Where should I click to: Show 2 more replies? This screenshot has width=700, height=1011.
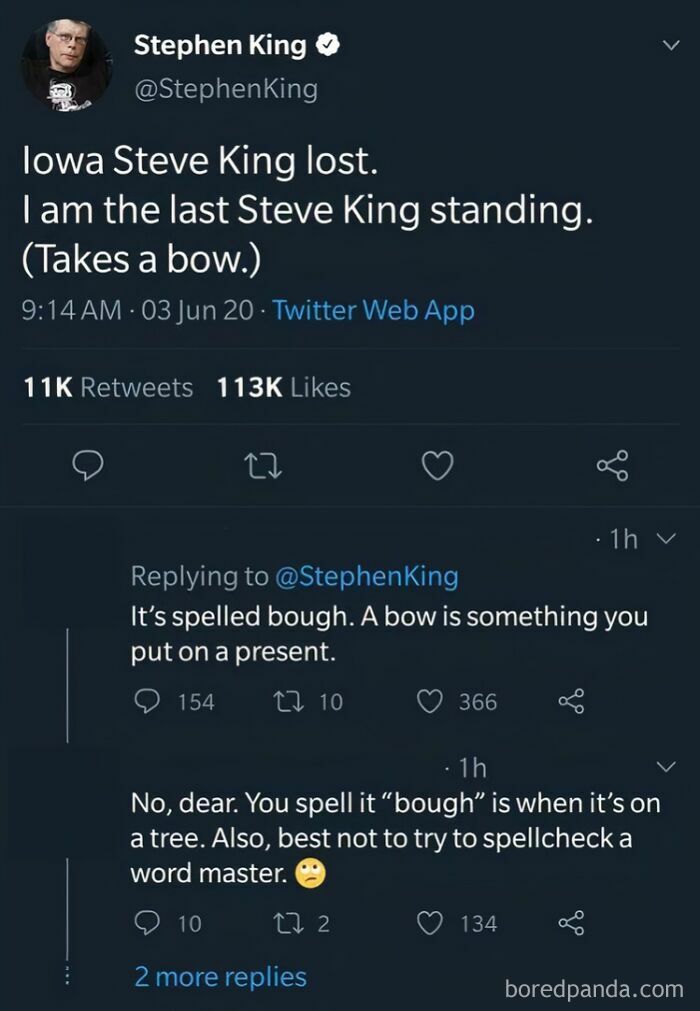[220, 976]
